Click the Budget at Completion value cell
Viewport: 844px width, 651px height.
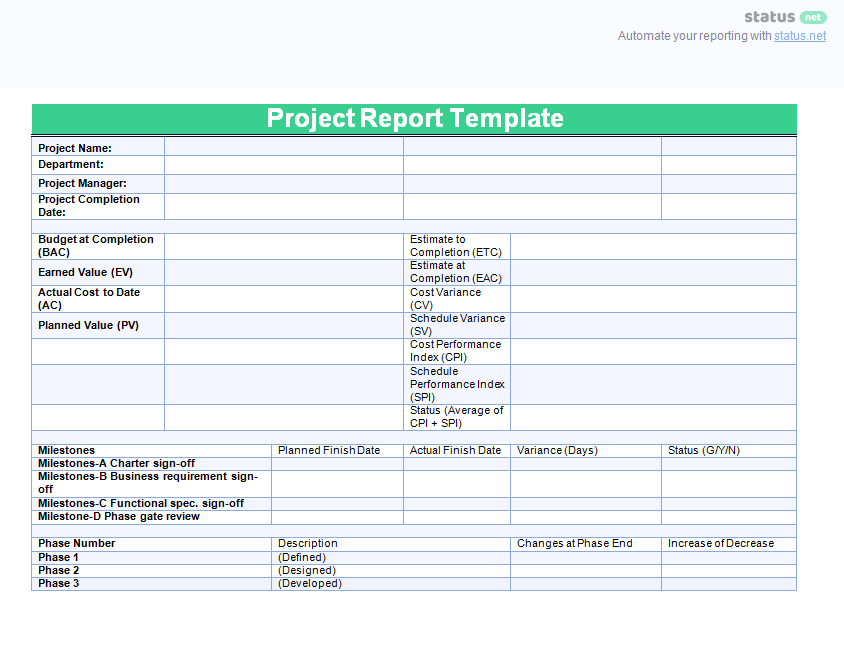click(283, 246)
